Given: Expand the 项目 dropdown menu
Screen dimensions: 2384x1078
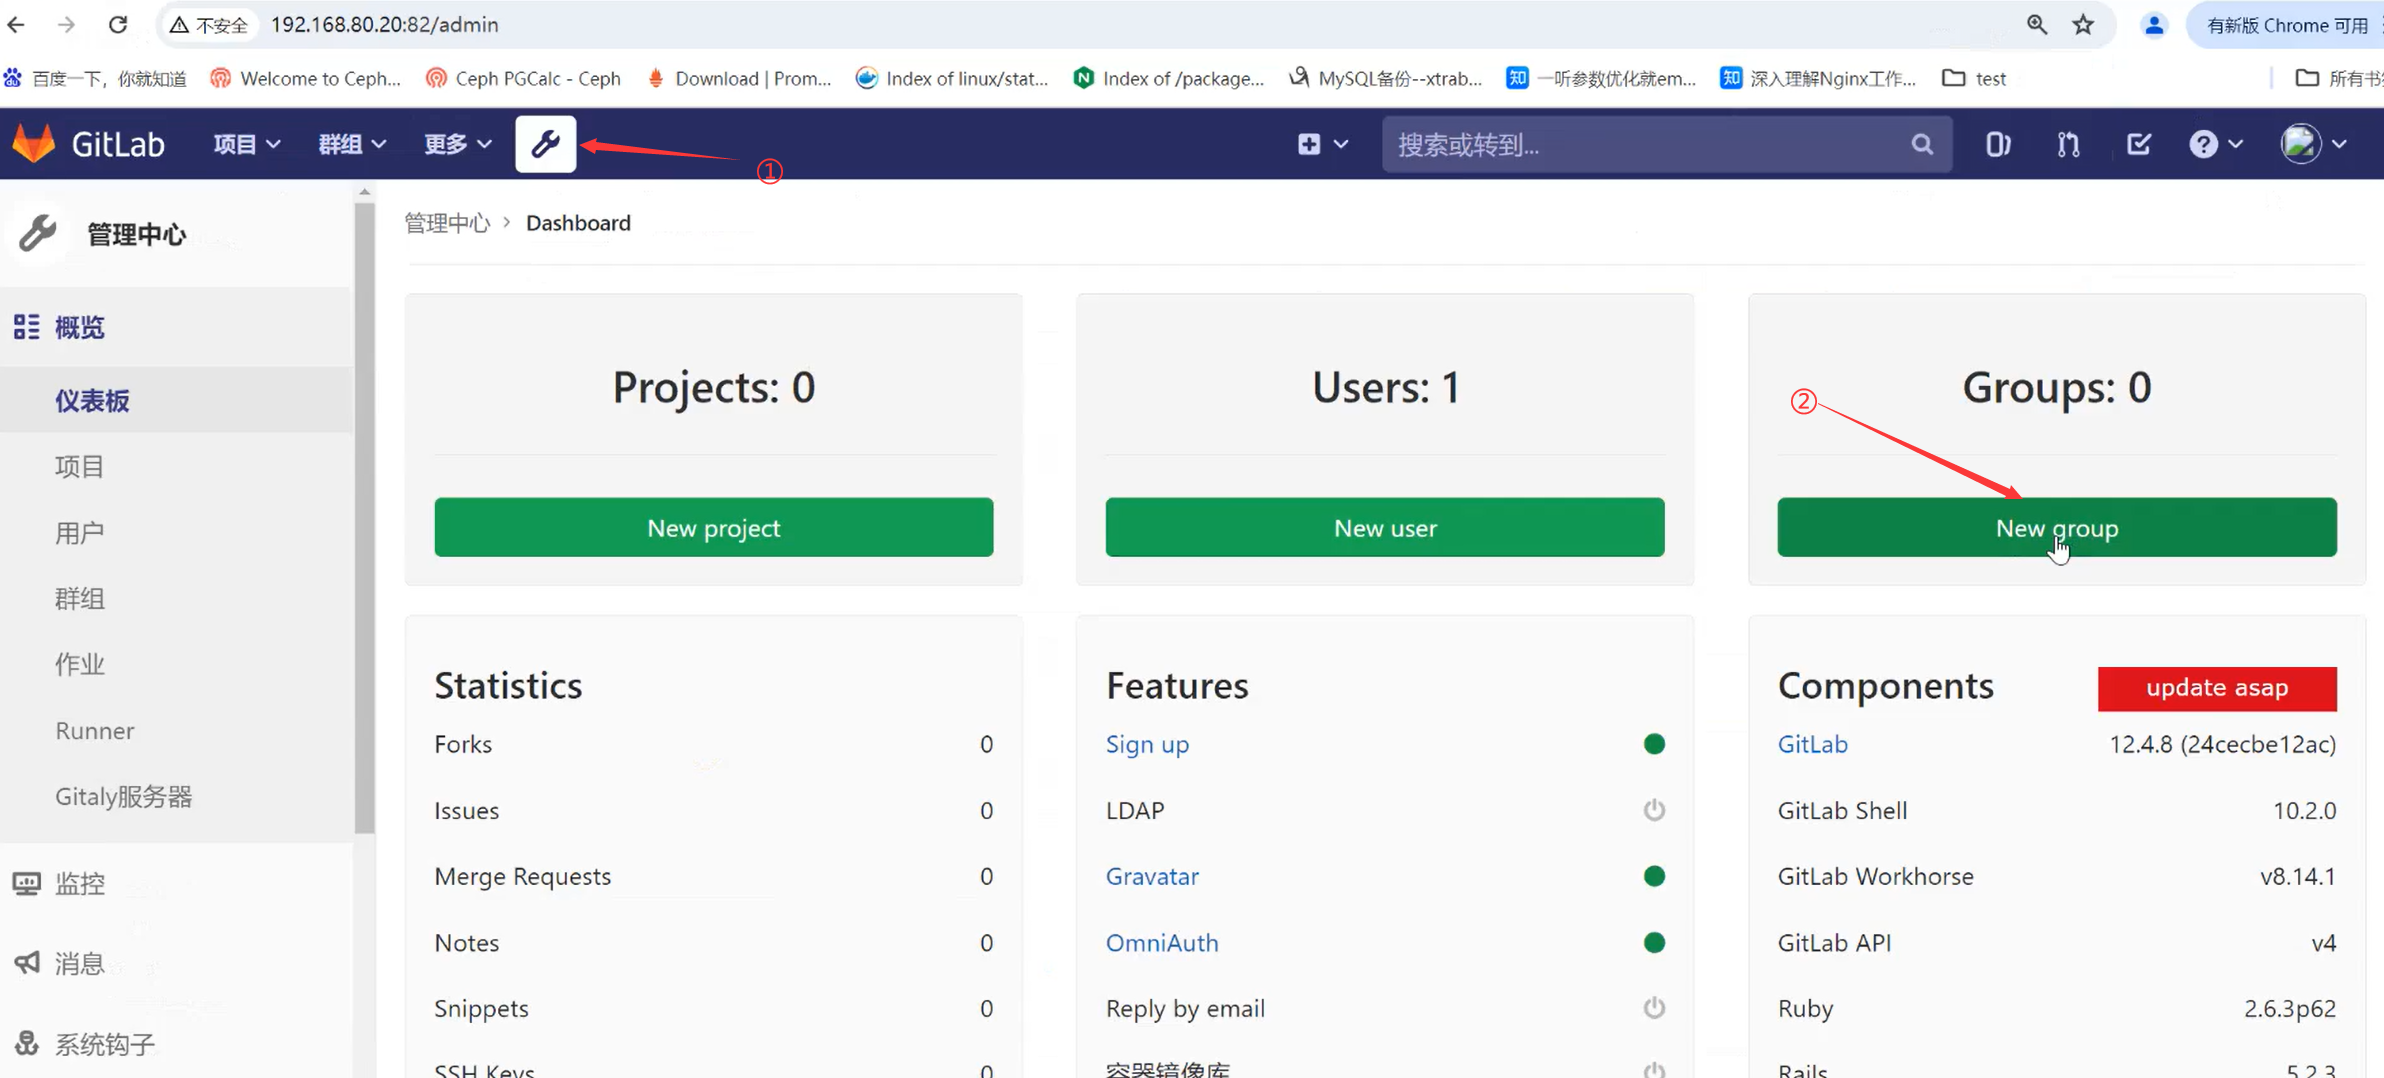Looking at the screenshot, I should [246, 144].
